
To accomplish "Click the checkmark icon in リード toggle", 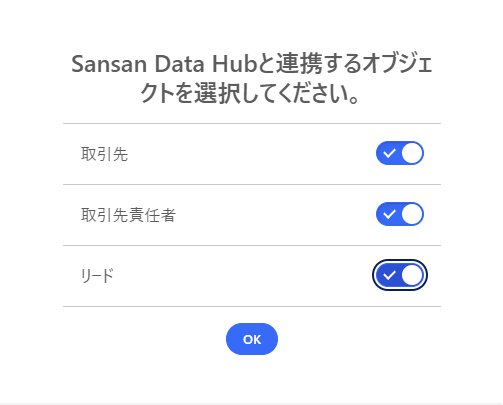I will pos(389,275).
